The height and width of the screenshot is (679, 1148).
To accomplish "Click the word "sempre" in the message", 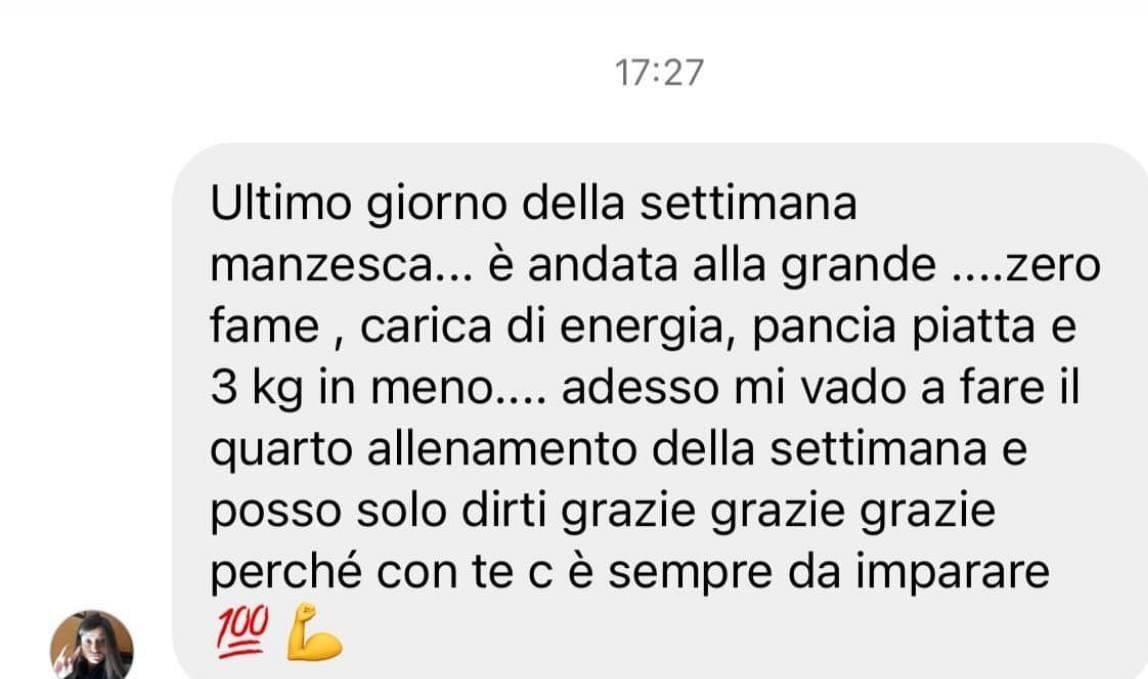I will [x=690, y=575].
